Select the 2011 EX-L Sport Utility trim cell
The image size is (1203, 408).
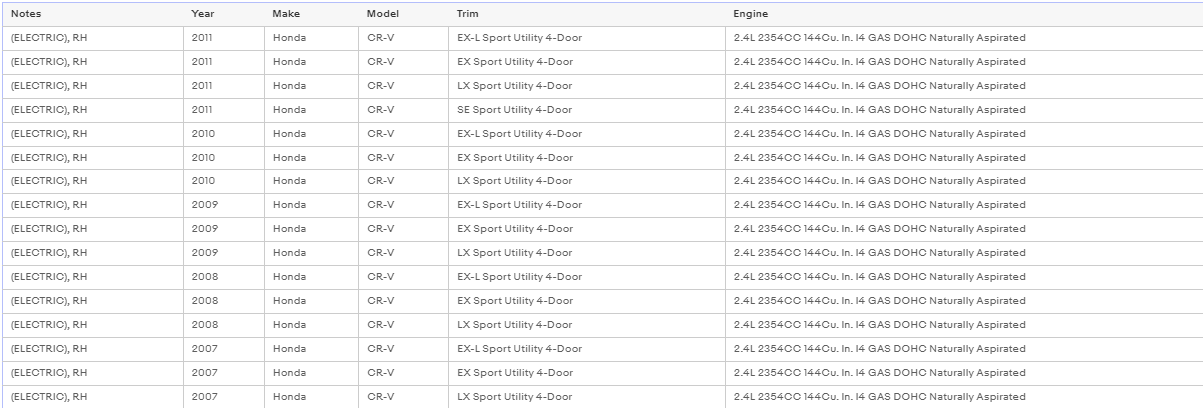tap(587, 38)
